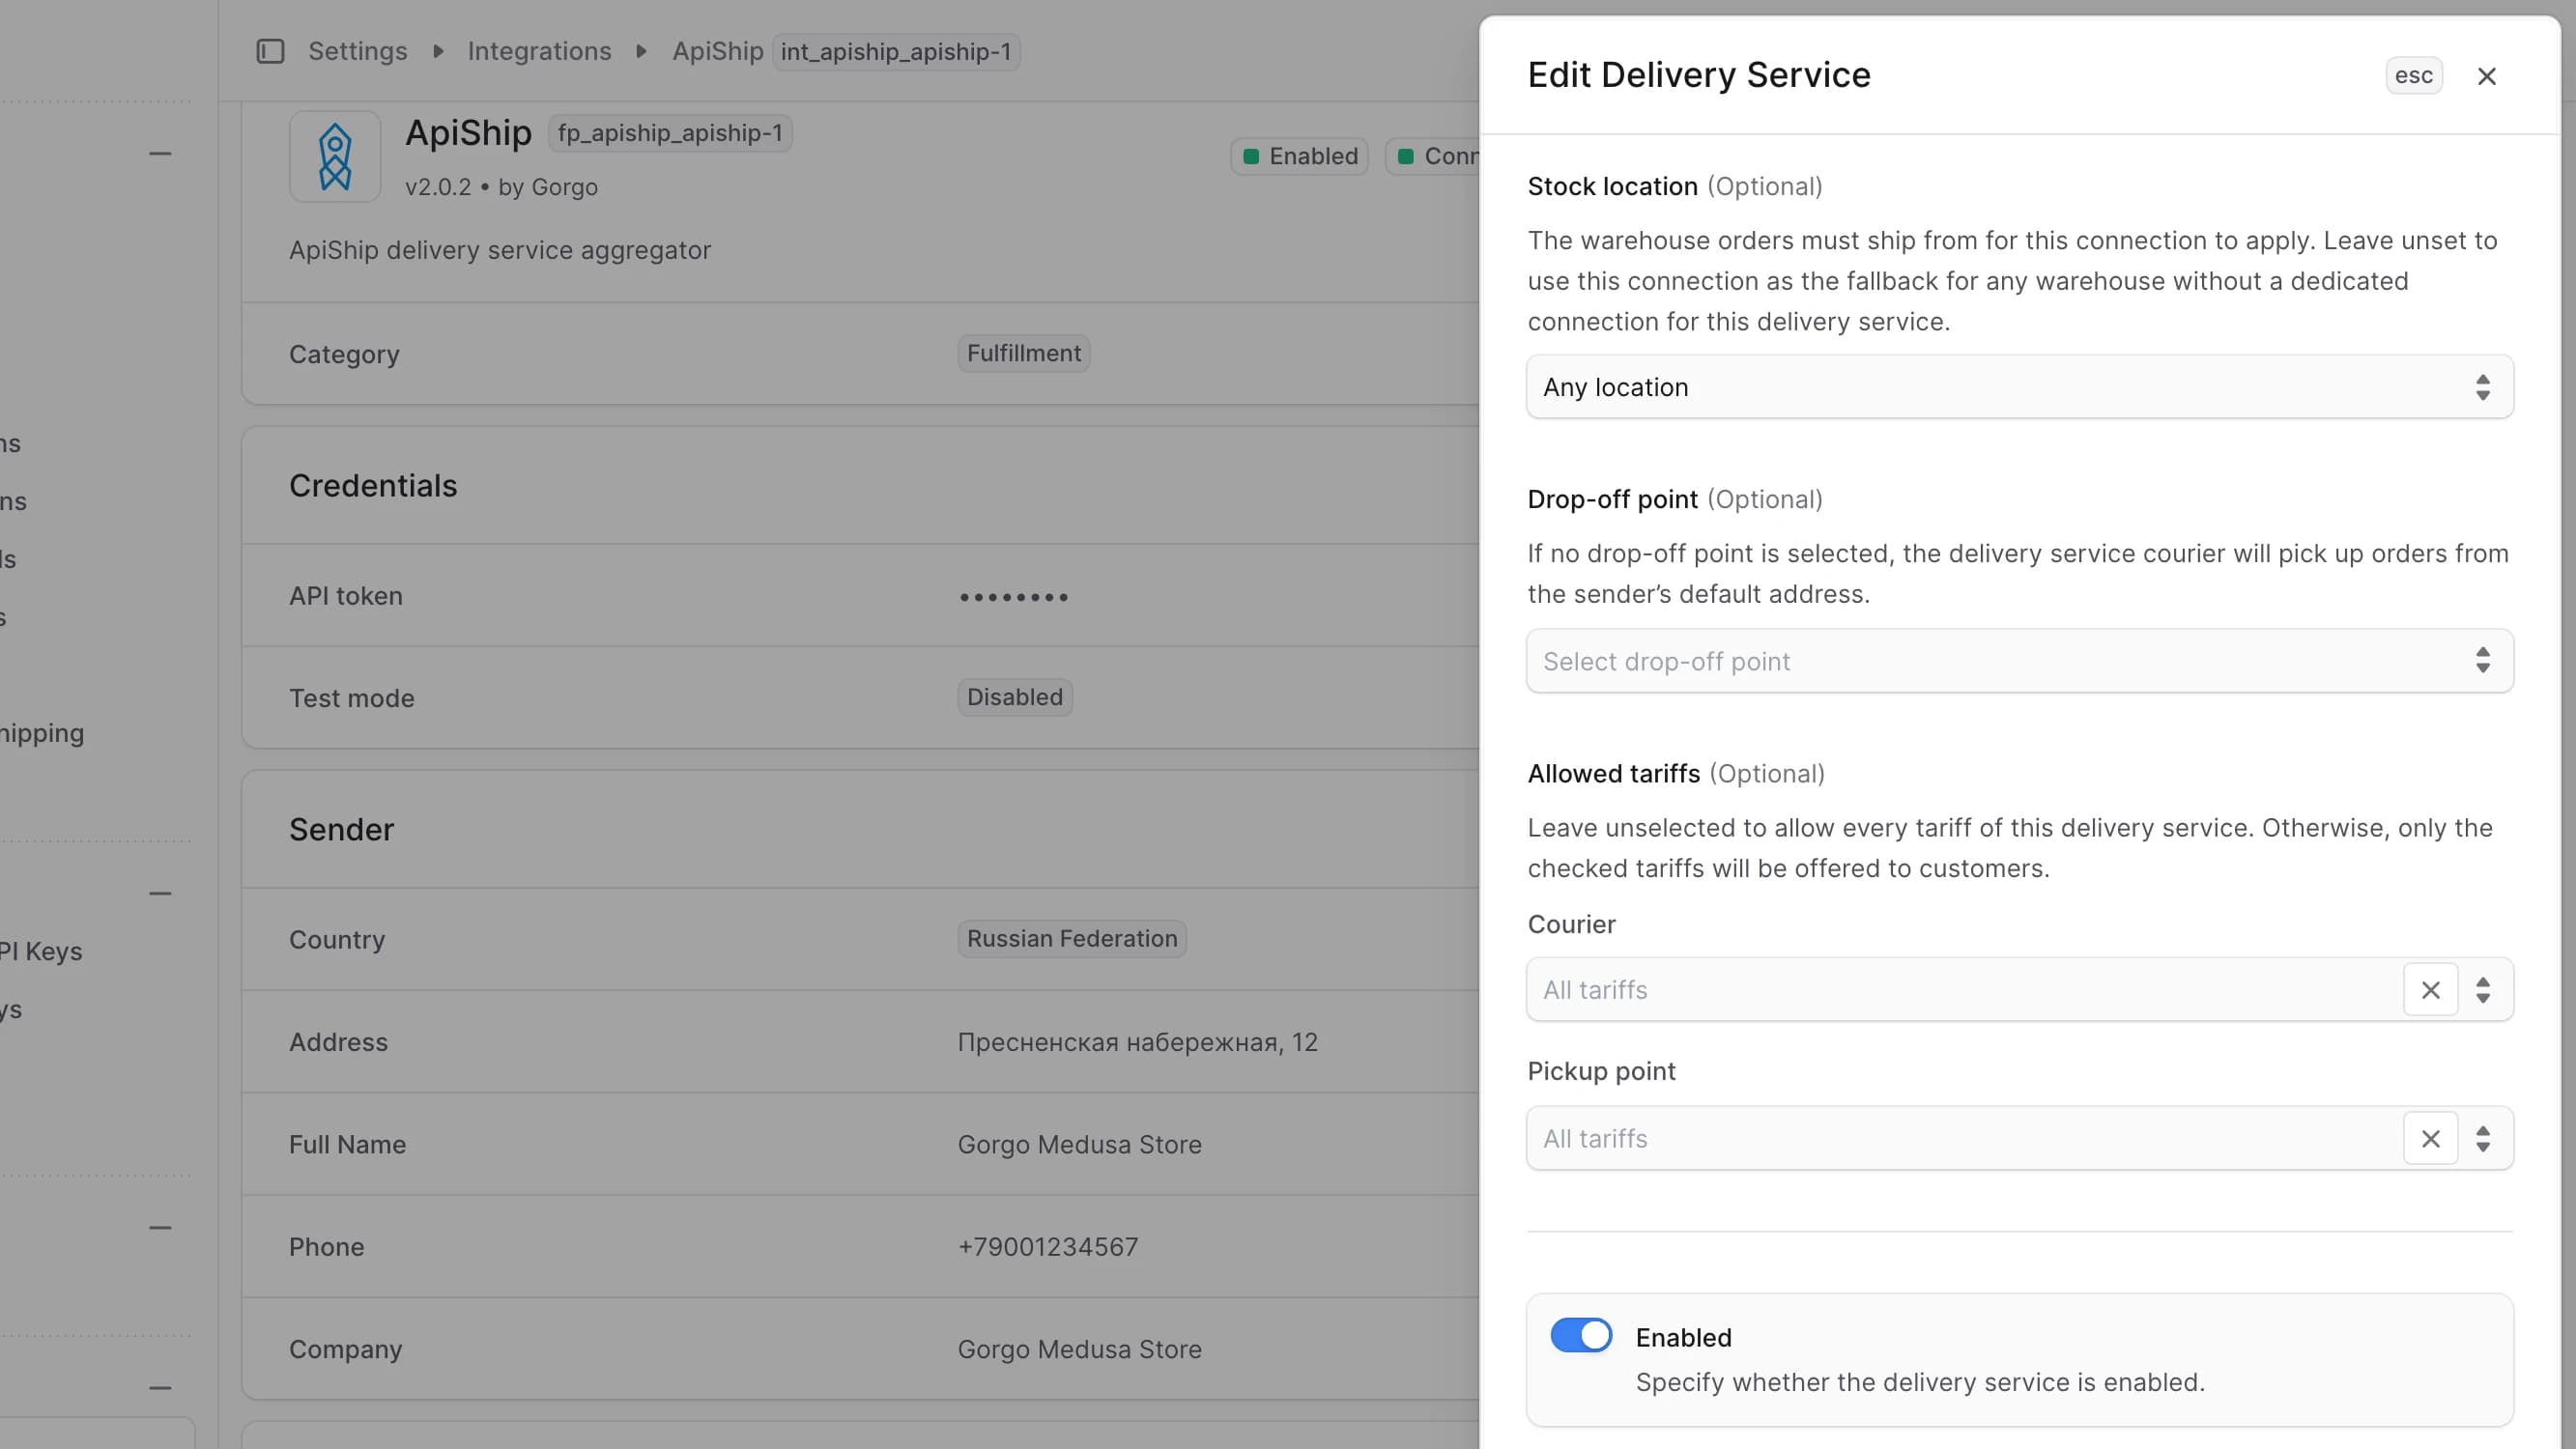The height and width of the screenshot is (1449, 2576).
Task: Click the ApiShip breadcrumb
Action: coord(717,51)
